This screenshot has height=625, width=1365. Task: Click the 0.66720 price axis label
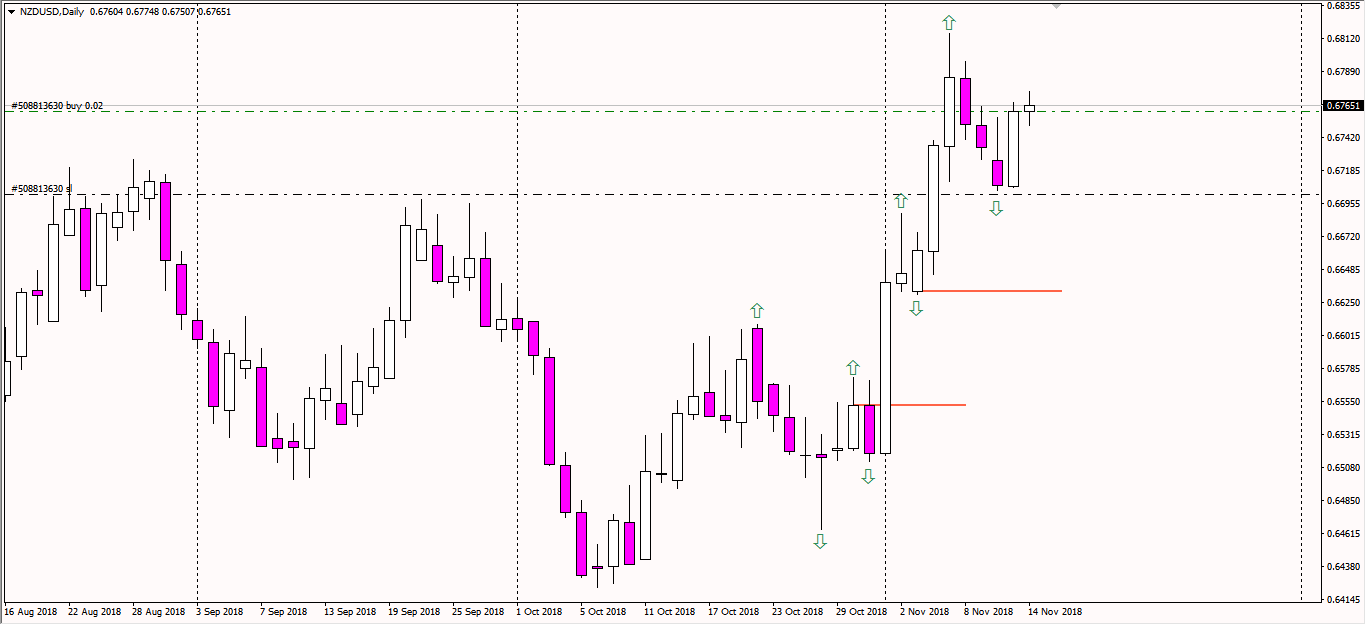pyautogui.click(x=1343, y=237)
